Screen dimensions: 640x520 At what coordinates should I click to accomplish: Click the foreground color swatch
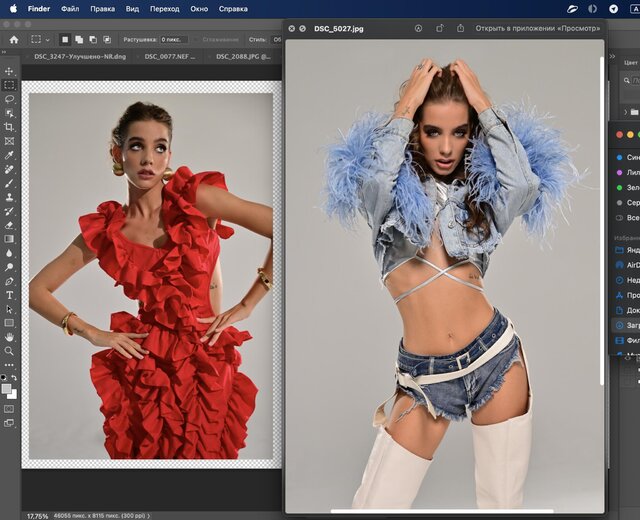(x=6, y=389)
